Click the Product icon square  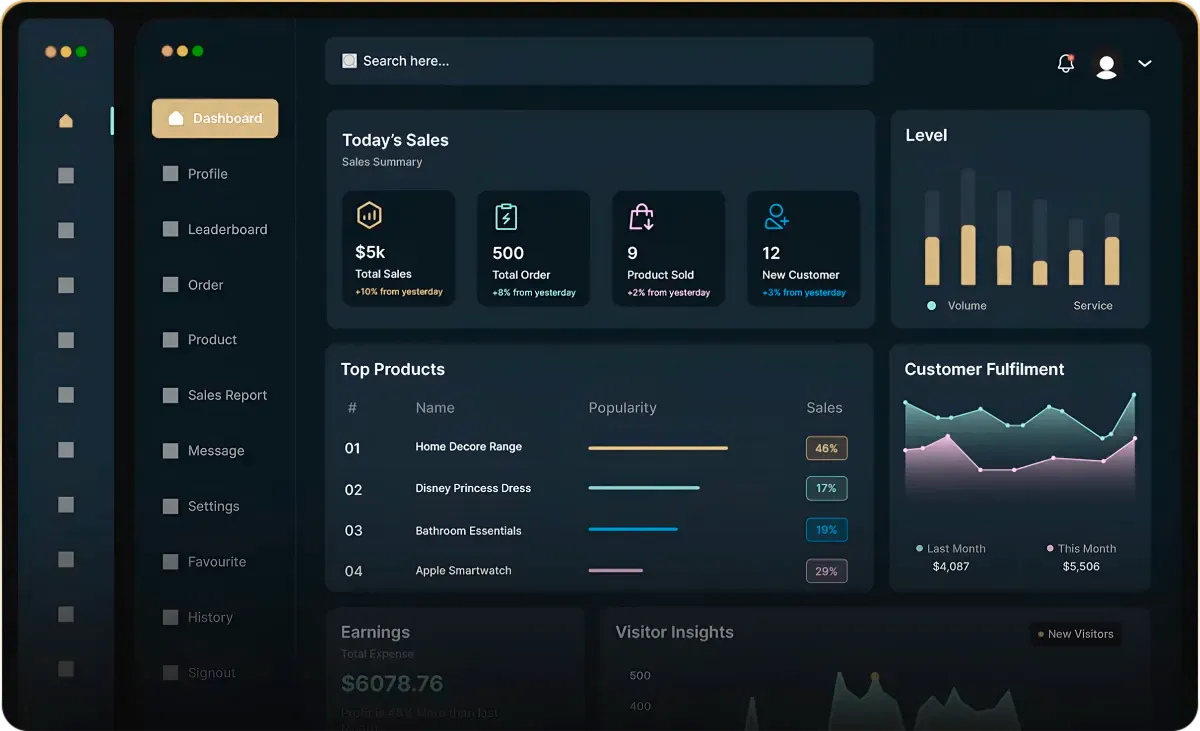170,340
